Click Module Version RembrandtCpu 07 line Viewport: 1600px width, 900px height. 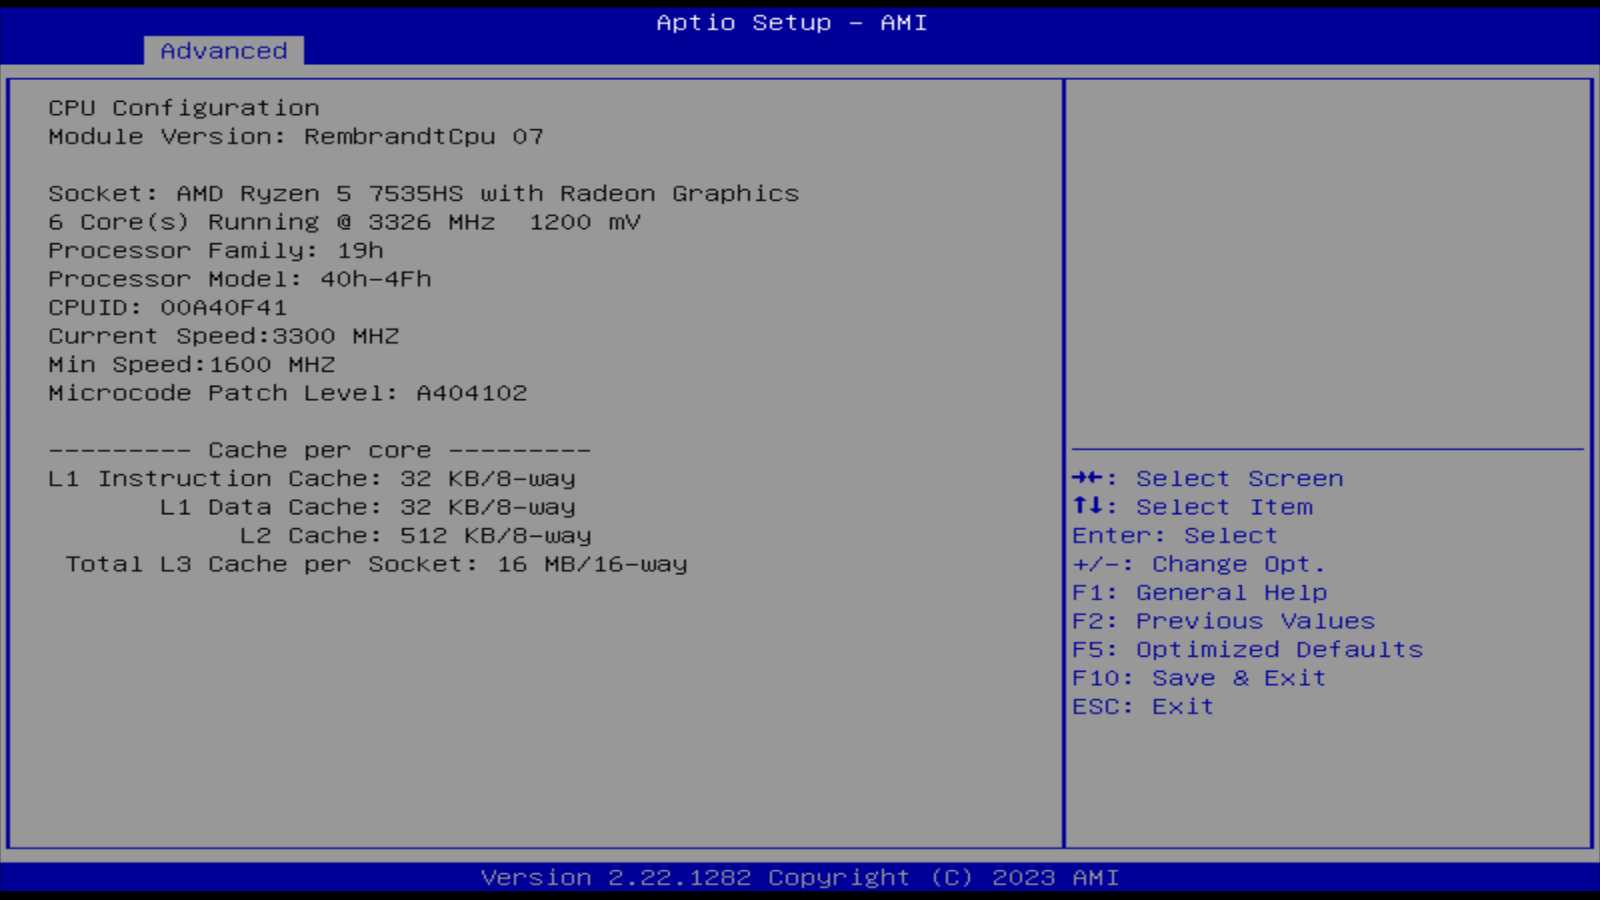[x=296, y=137]
